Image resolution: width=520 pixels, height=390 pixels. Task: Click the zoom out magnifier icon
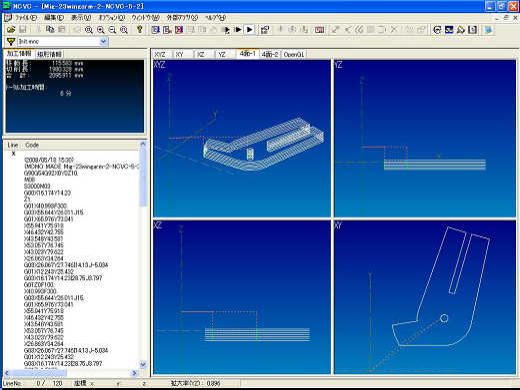[112, 30]
